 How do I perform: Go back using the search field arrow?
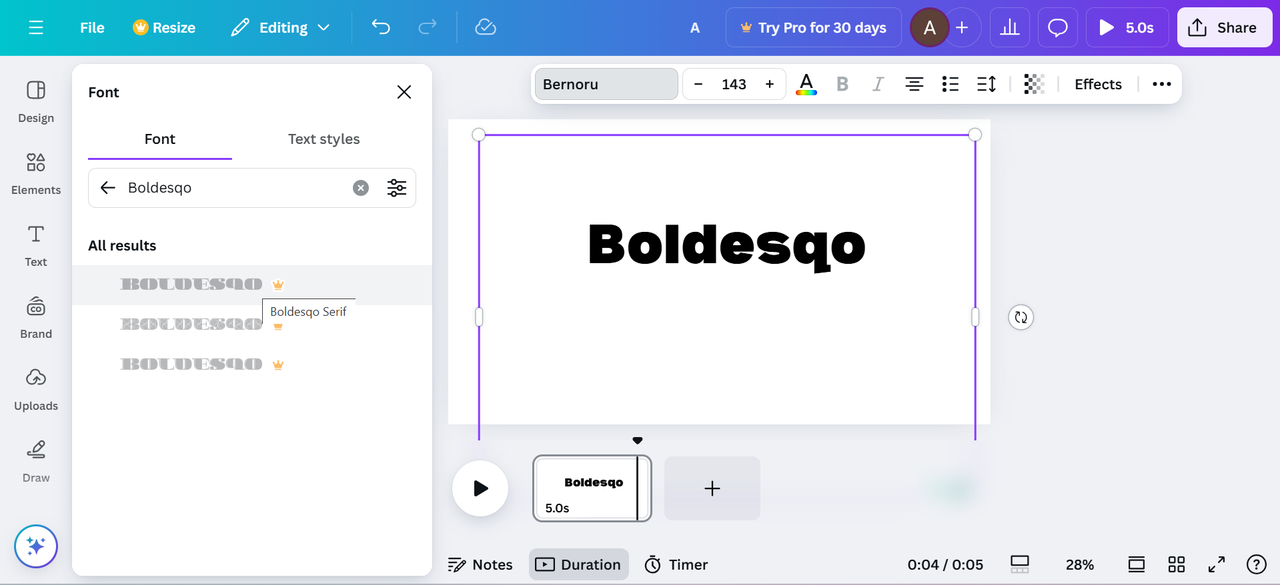coord(108,188)
